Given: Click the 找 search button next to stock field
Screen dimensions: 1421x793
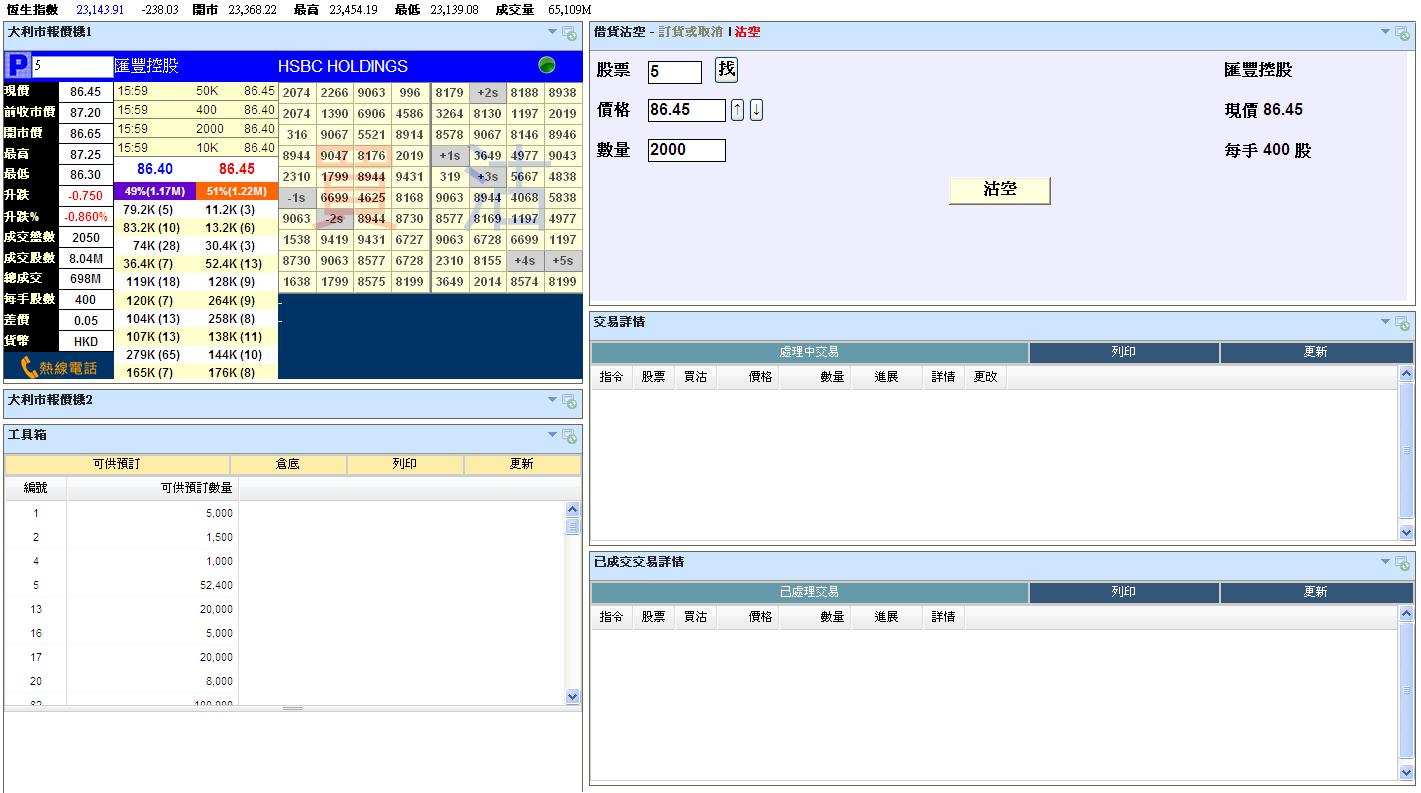Looking at the screenshot, I should [726, 70].
